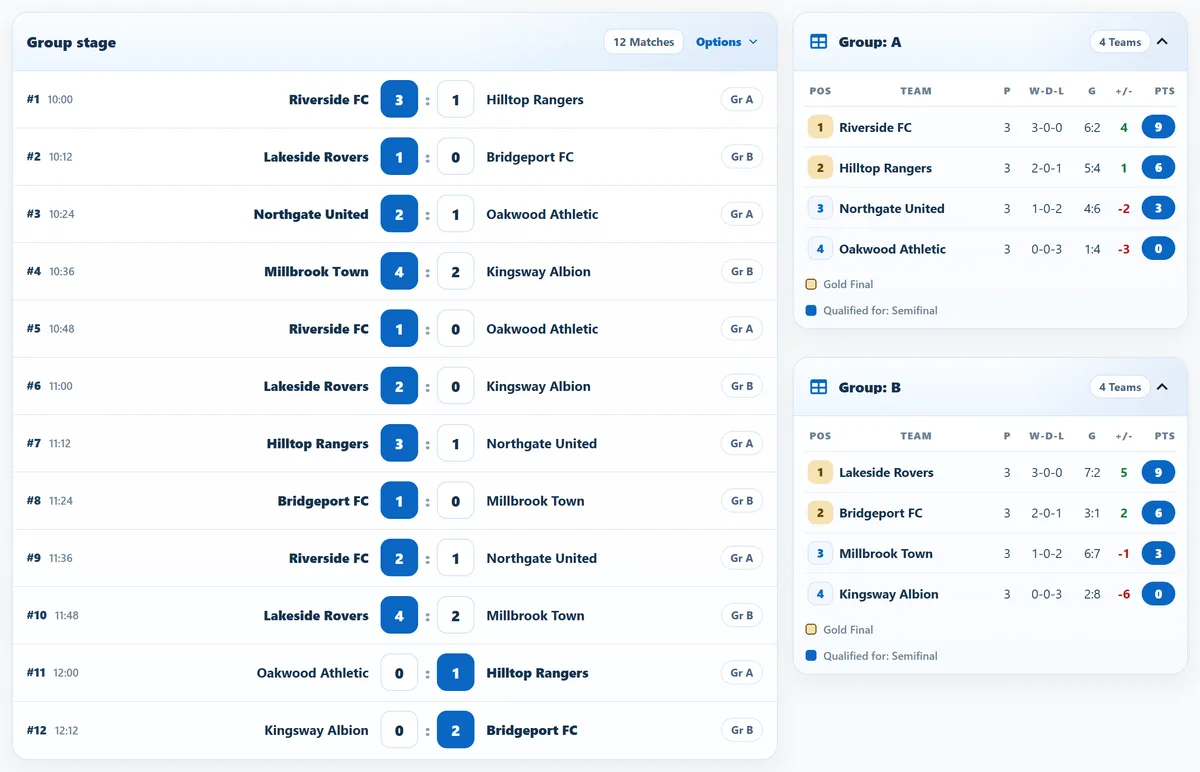Click the Gr B tag on match #12
Screen dimensions: 1200x772
pyautogui.click(x=742, y=730)
